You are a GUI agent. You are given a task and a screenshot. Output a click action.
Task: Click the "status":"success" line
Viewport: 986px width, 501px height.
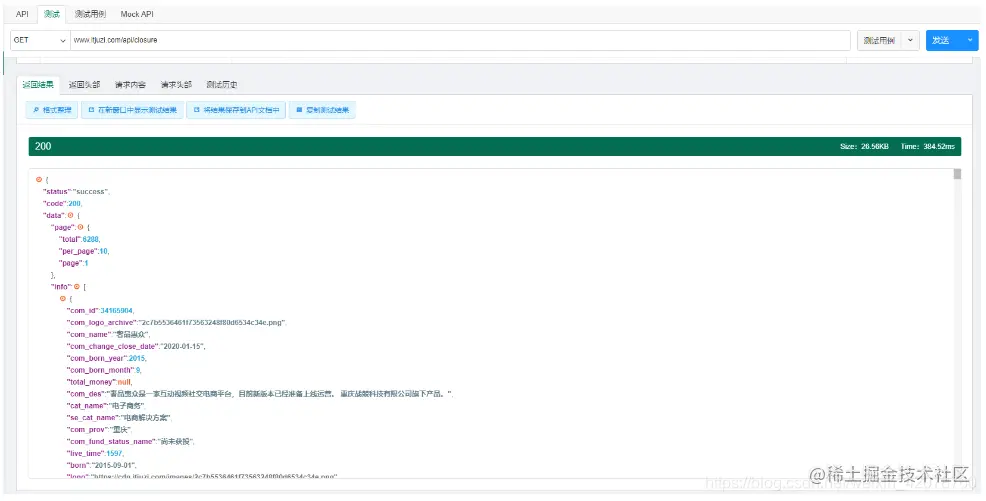75,192
